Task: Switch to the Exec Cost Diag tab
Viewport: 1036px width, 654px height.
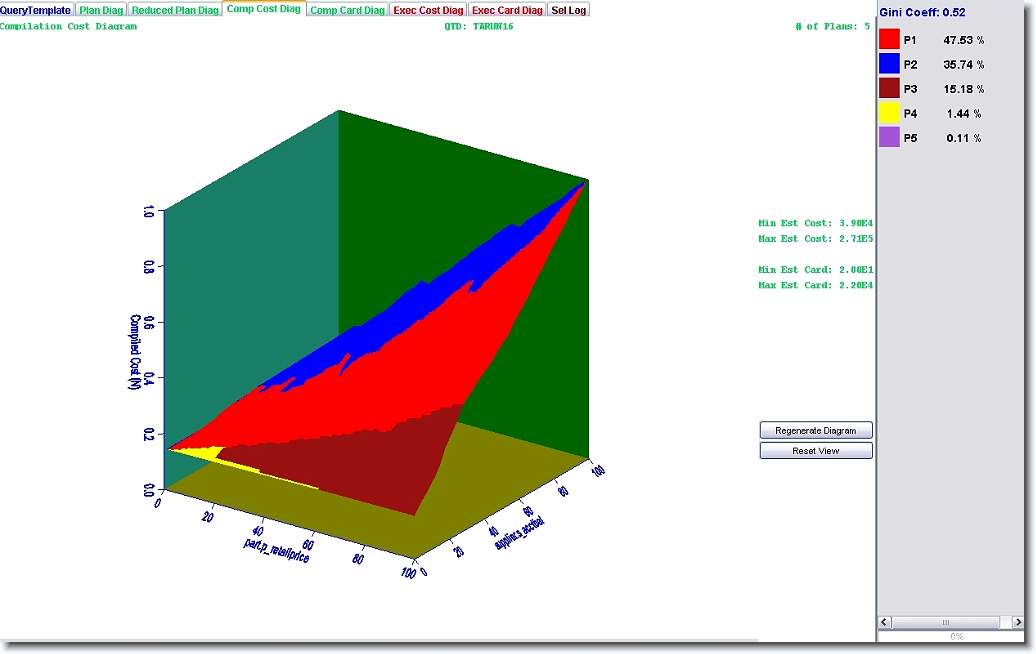Action: (x=428, y=10)
